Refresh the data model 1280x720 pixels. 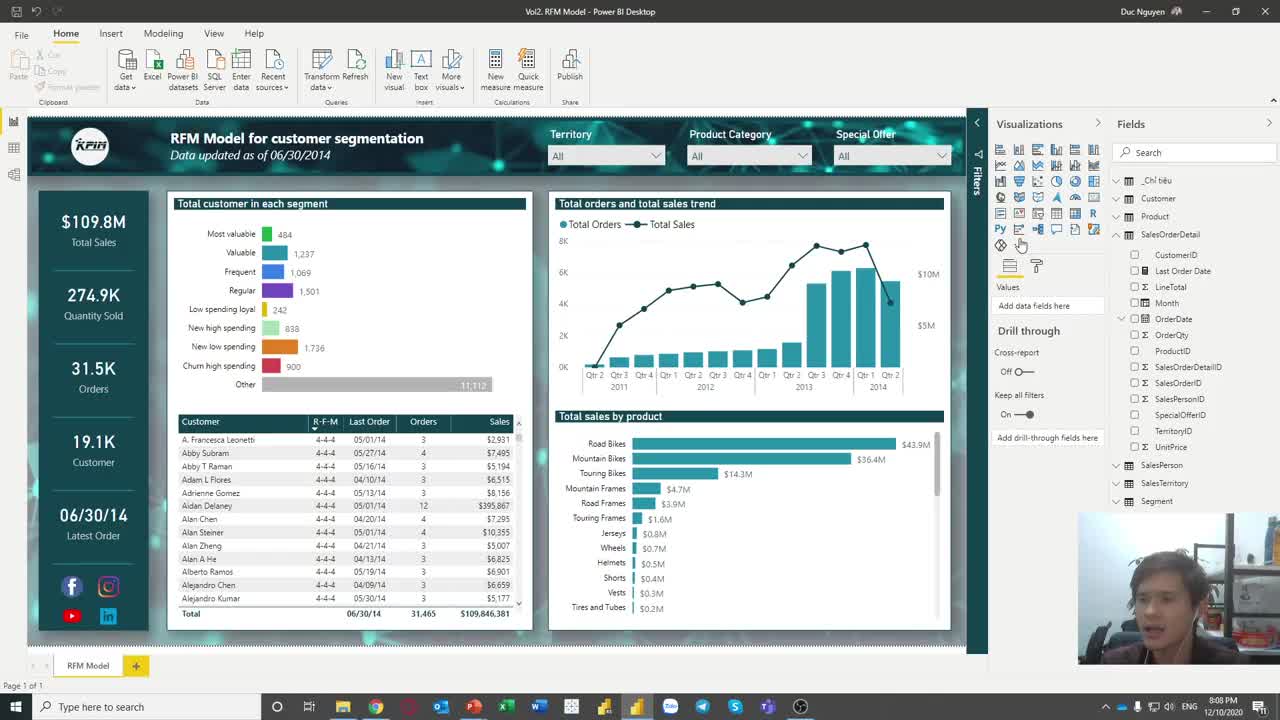click(x=355, y=66)
